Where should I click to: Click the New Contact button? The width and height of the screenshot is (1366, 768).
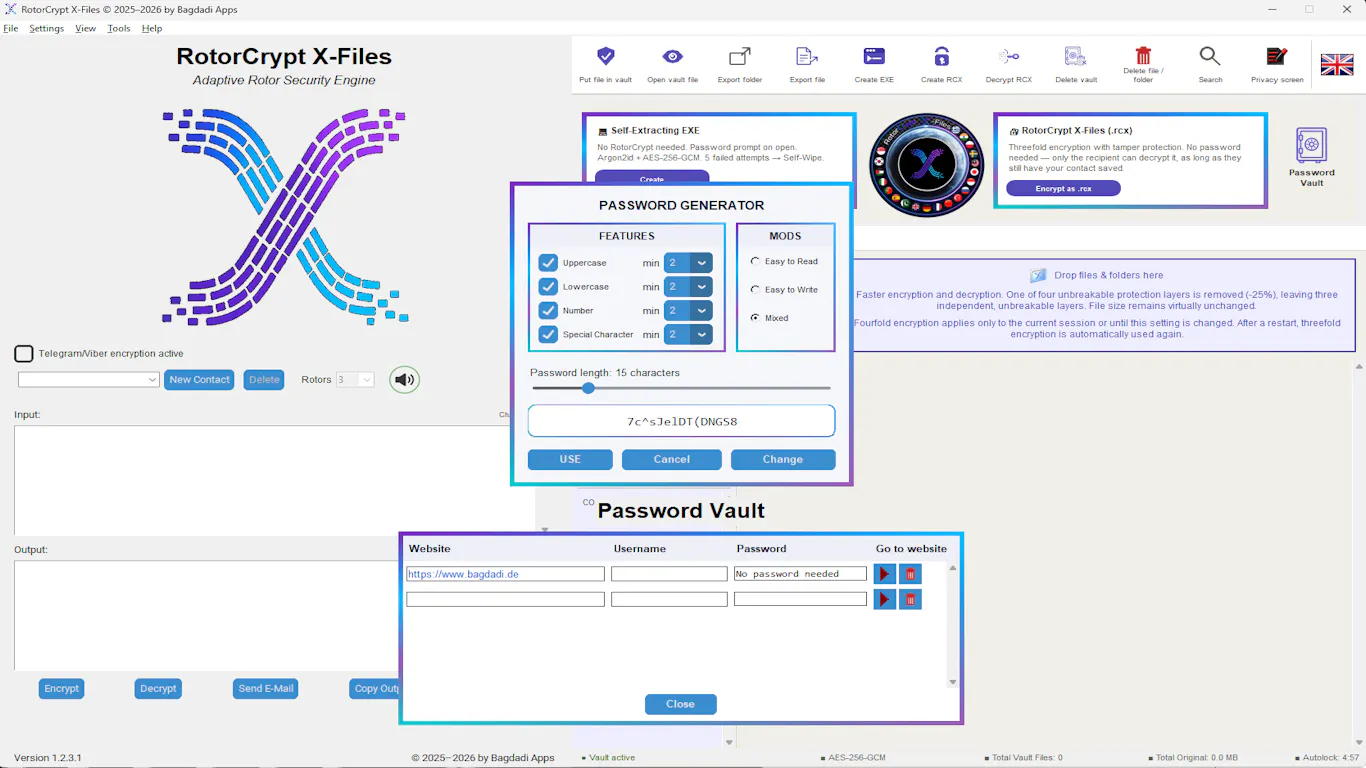200,380
